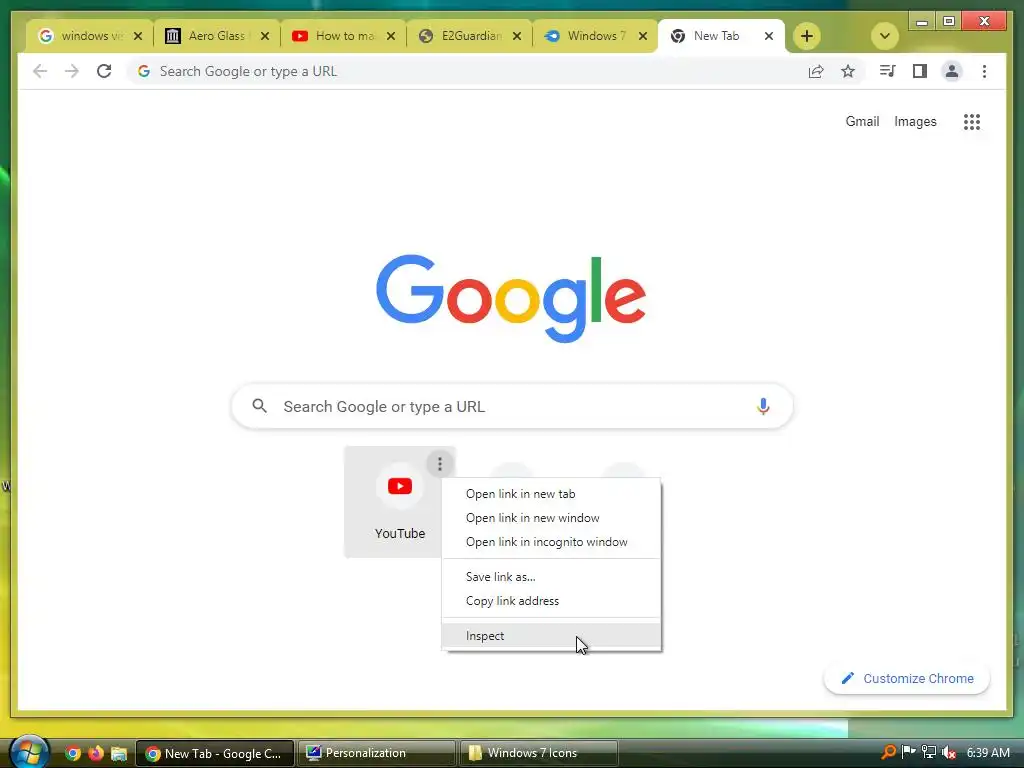Switch to Windows 7 Icons taskbar window
The image size is (1024, 768).
[539, 753]
